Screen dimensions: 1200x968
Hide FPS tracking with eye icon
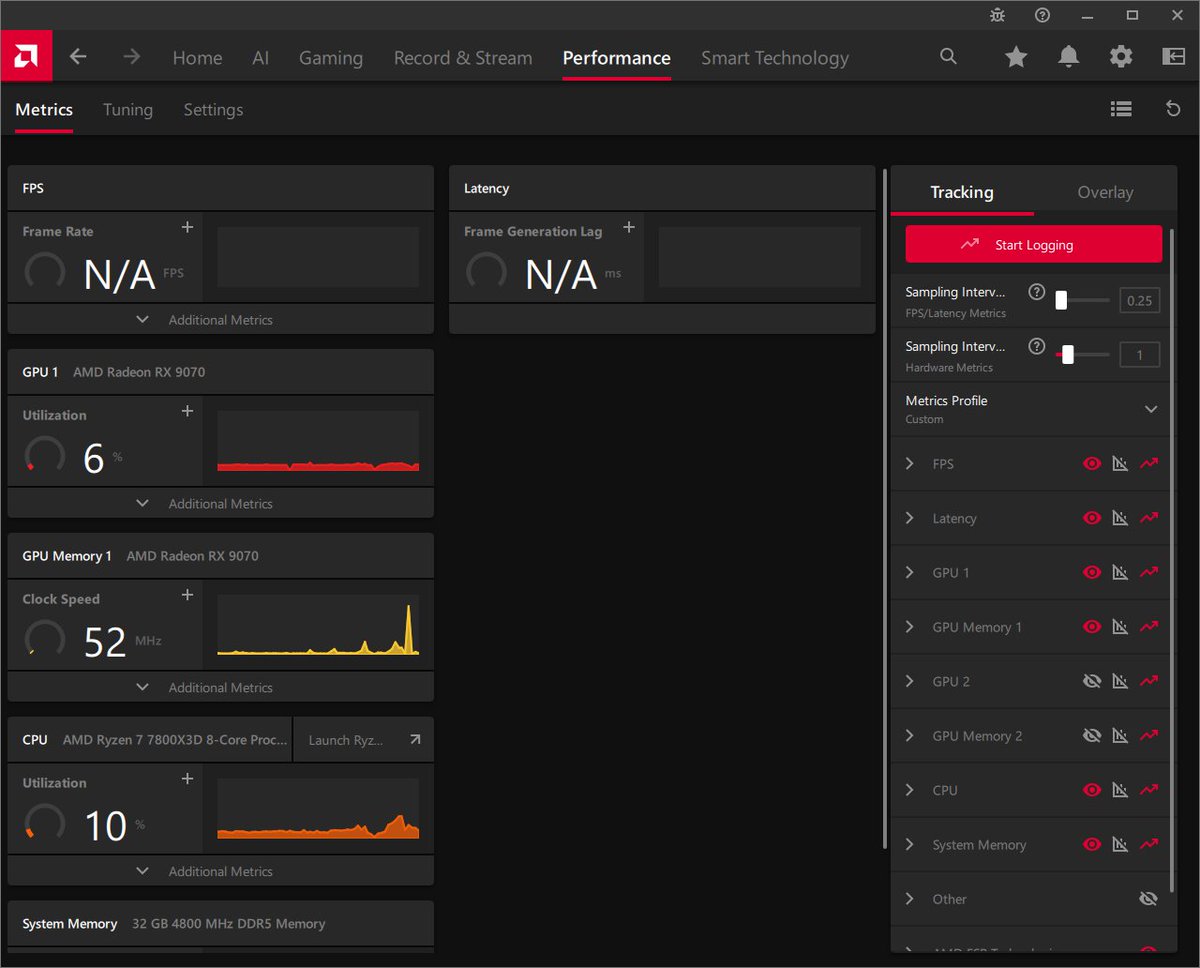click(x=1092, y=464)
